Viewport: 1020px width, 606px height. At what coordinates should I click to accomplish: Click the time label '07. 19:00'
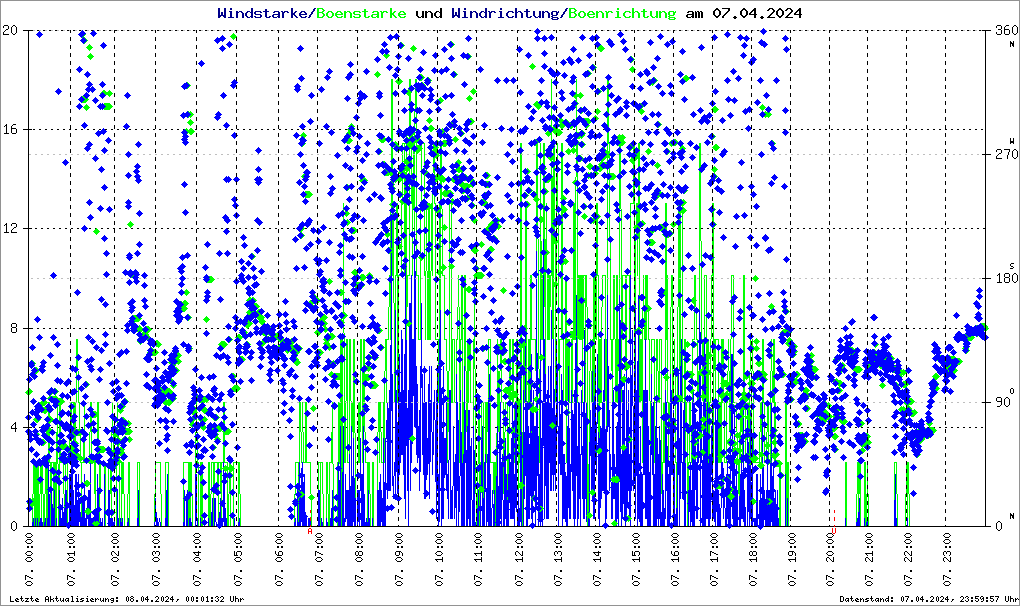click(x=792, y=560)
